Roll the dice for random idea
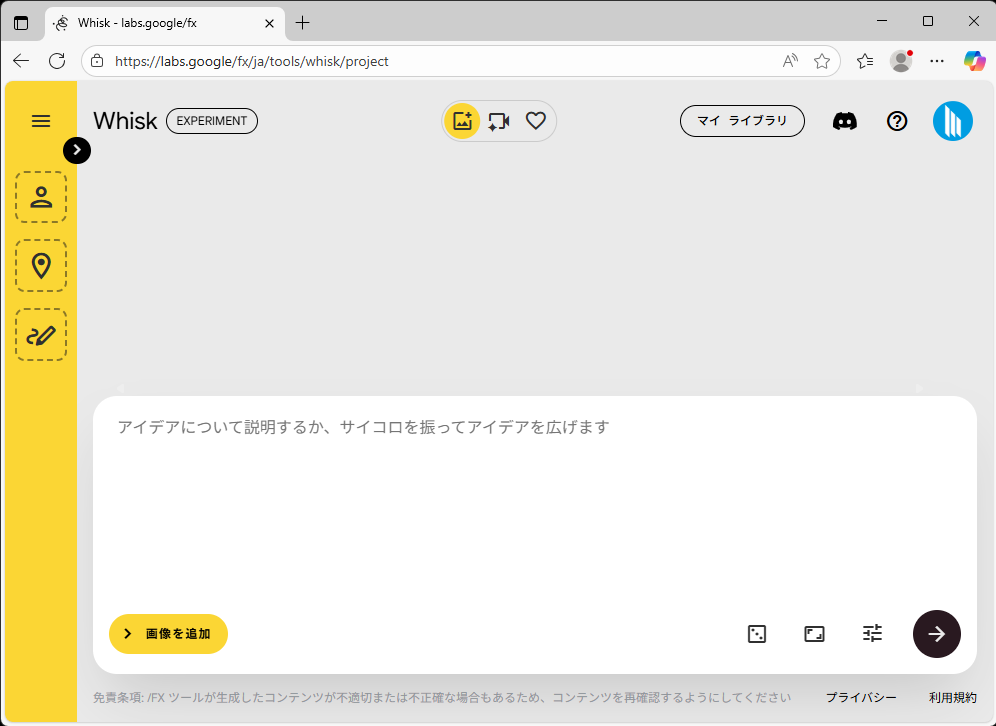 tap(757, 634)
